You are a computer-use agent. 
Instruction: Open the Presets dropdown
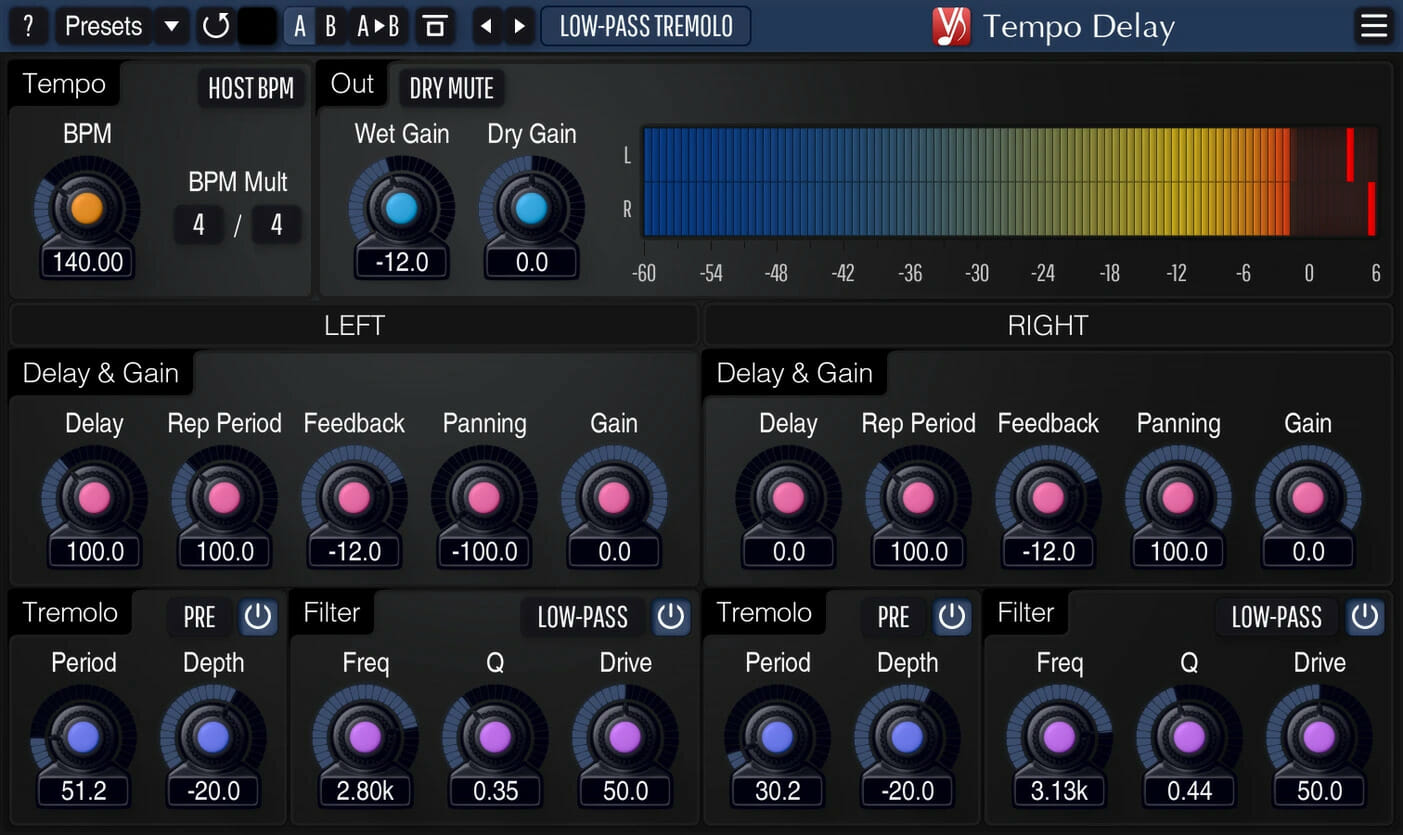point(103,26)
